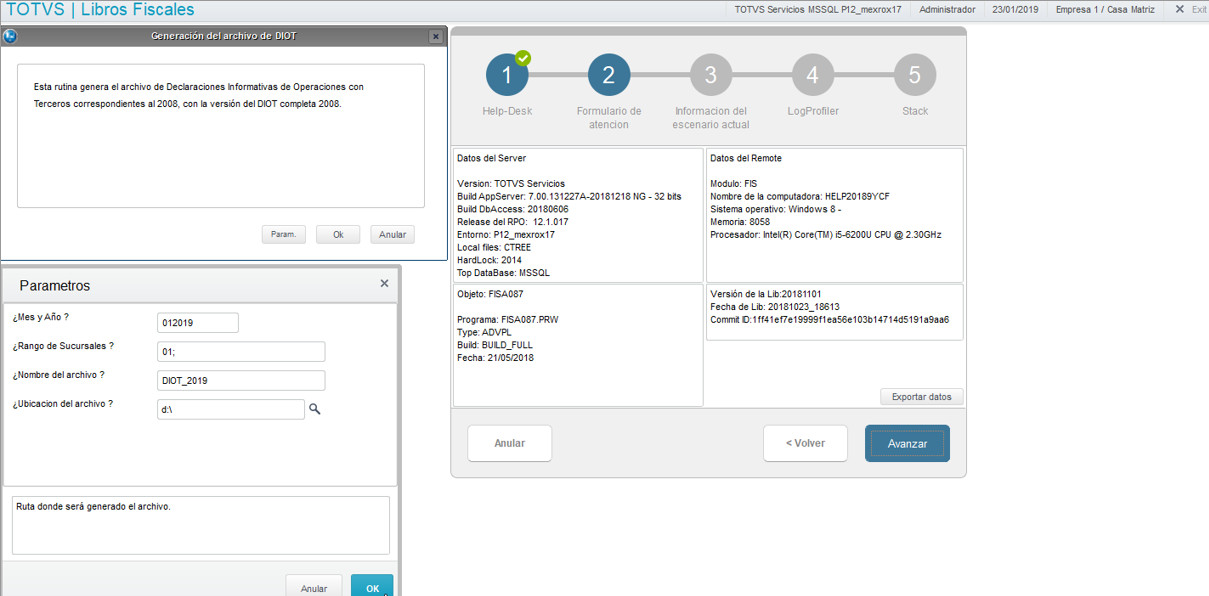Click the Avanzar button
1209x596 pixels.
pos(907,443)
